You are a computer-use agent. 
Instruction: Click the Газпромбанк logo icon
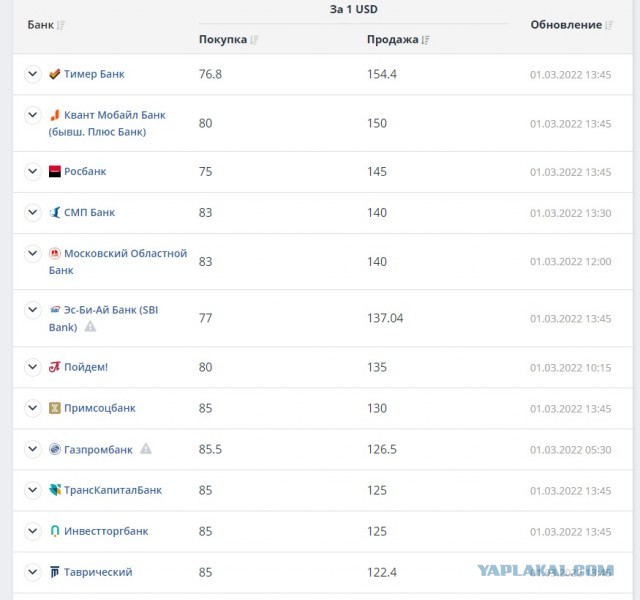[55, 449]
